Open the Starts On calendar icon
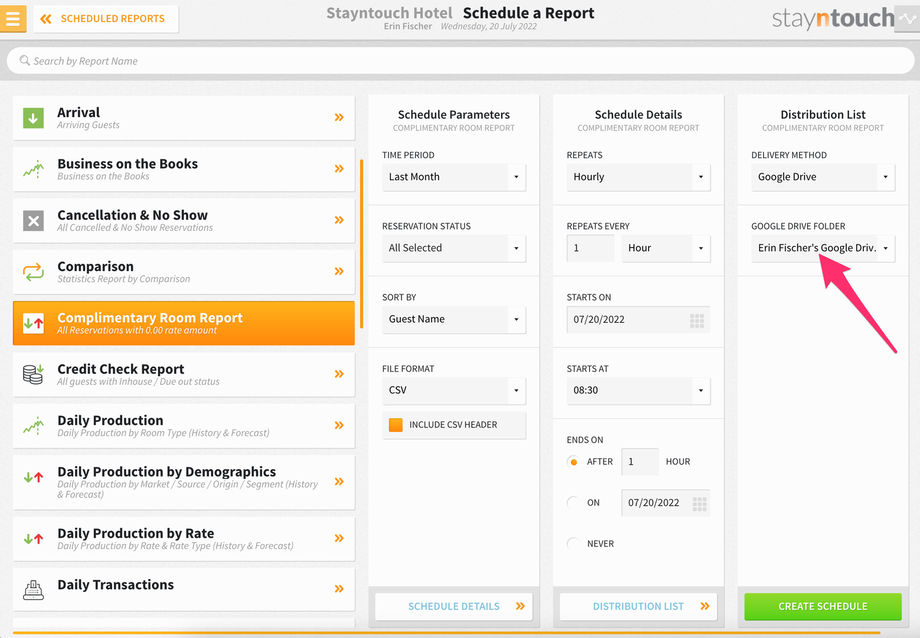Viewport: 920px width, 638px height. click(x=697, y=320)
